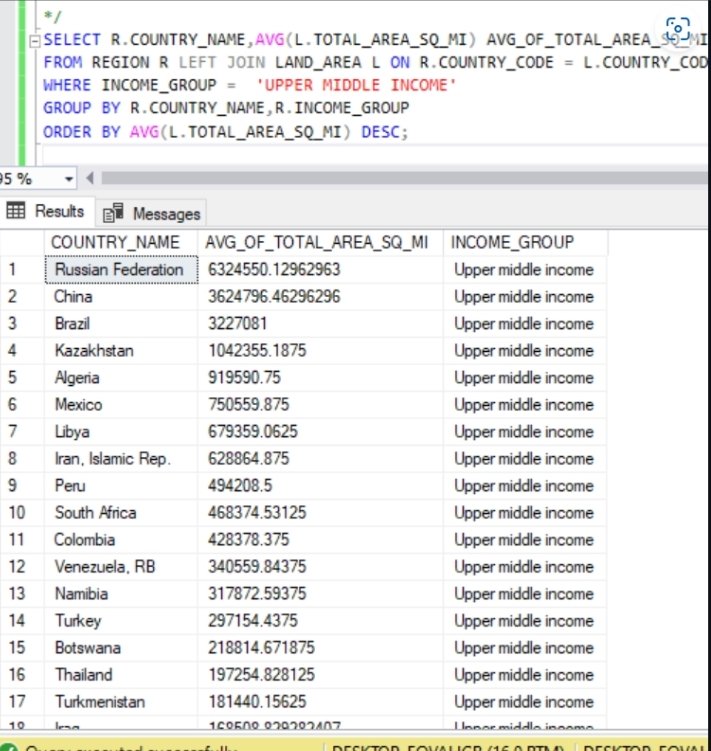
Task: Switch to the Messages tab
Action: point(151,213)
